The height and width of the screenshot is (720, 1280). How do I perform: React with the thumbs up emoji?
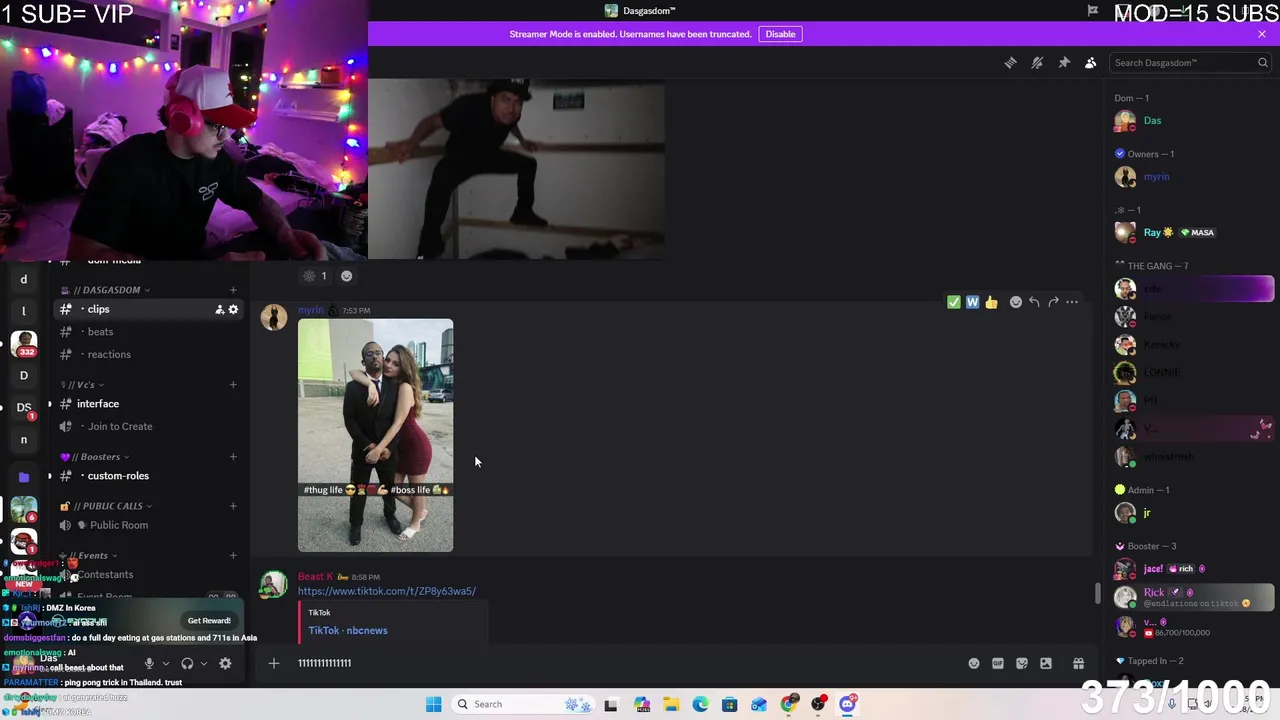[x=991, y=302]
